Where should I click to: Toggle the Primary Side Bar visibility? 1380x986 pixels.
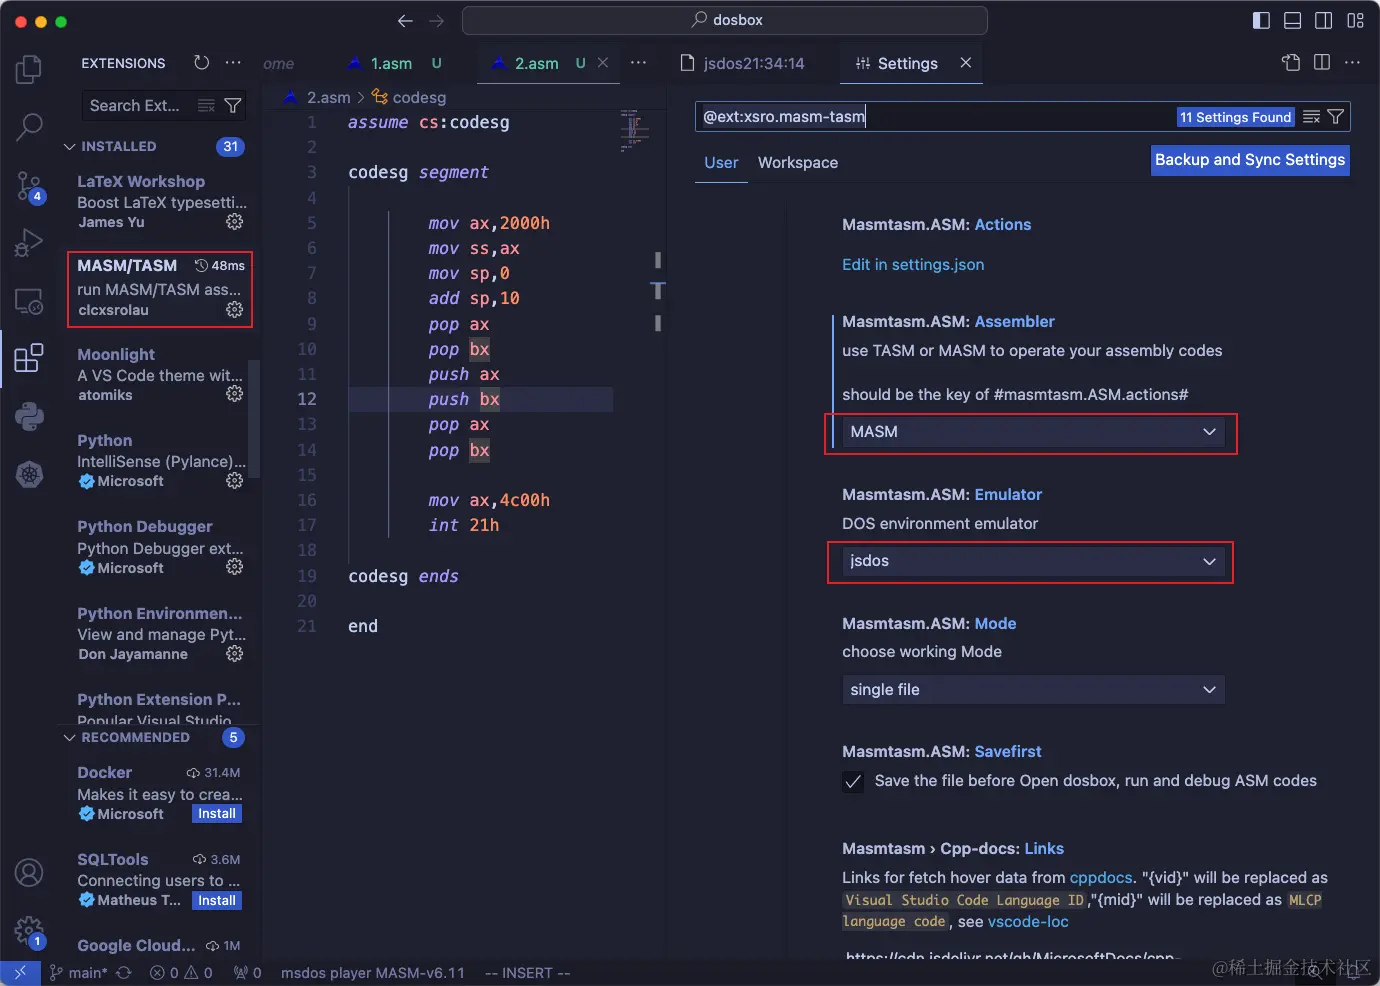pos(1260,19)
